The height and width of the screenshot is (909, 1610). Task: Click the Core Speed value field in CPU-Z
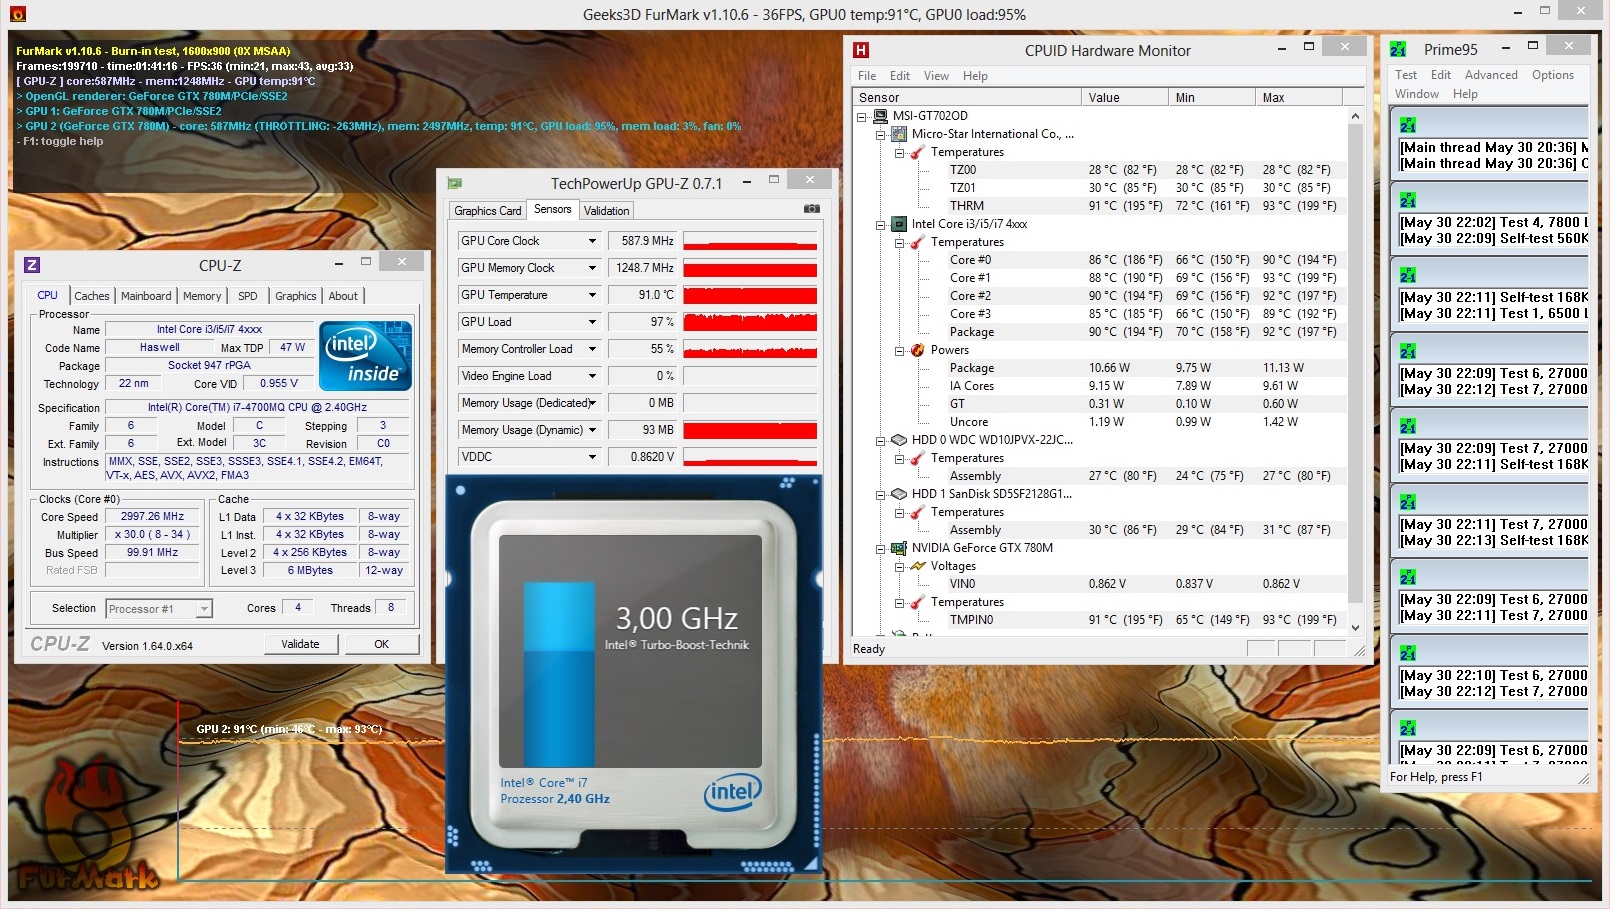152,517
